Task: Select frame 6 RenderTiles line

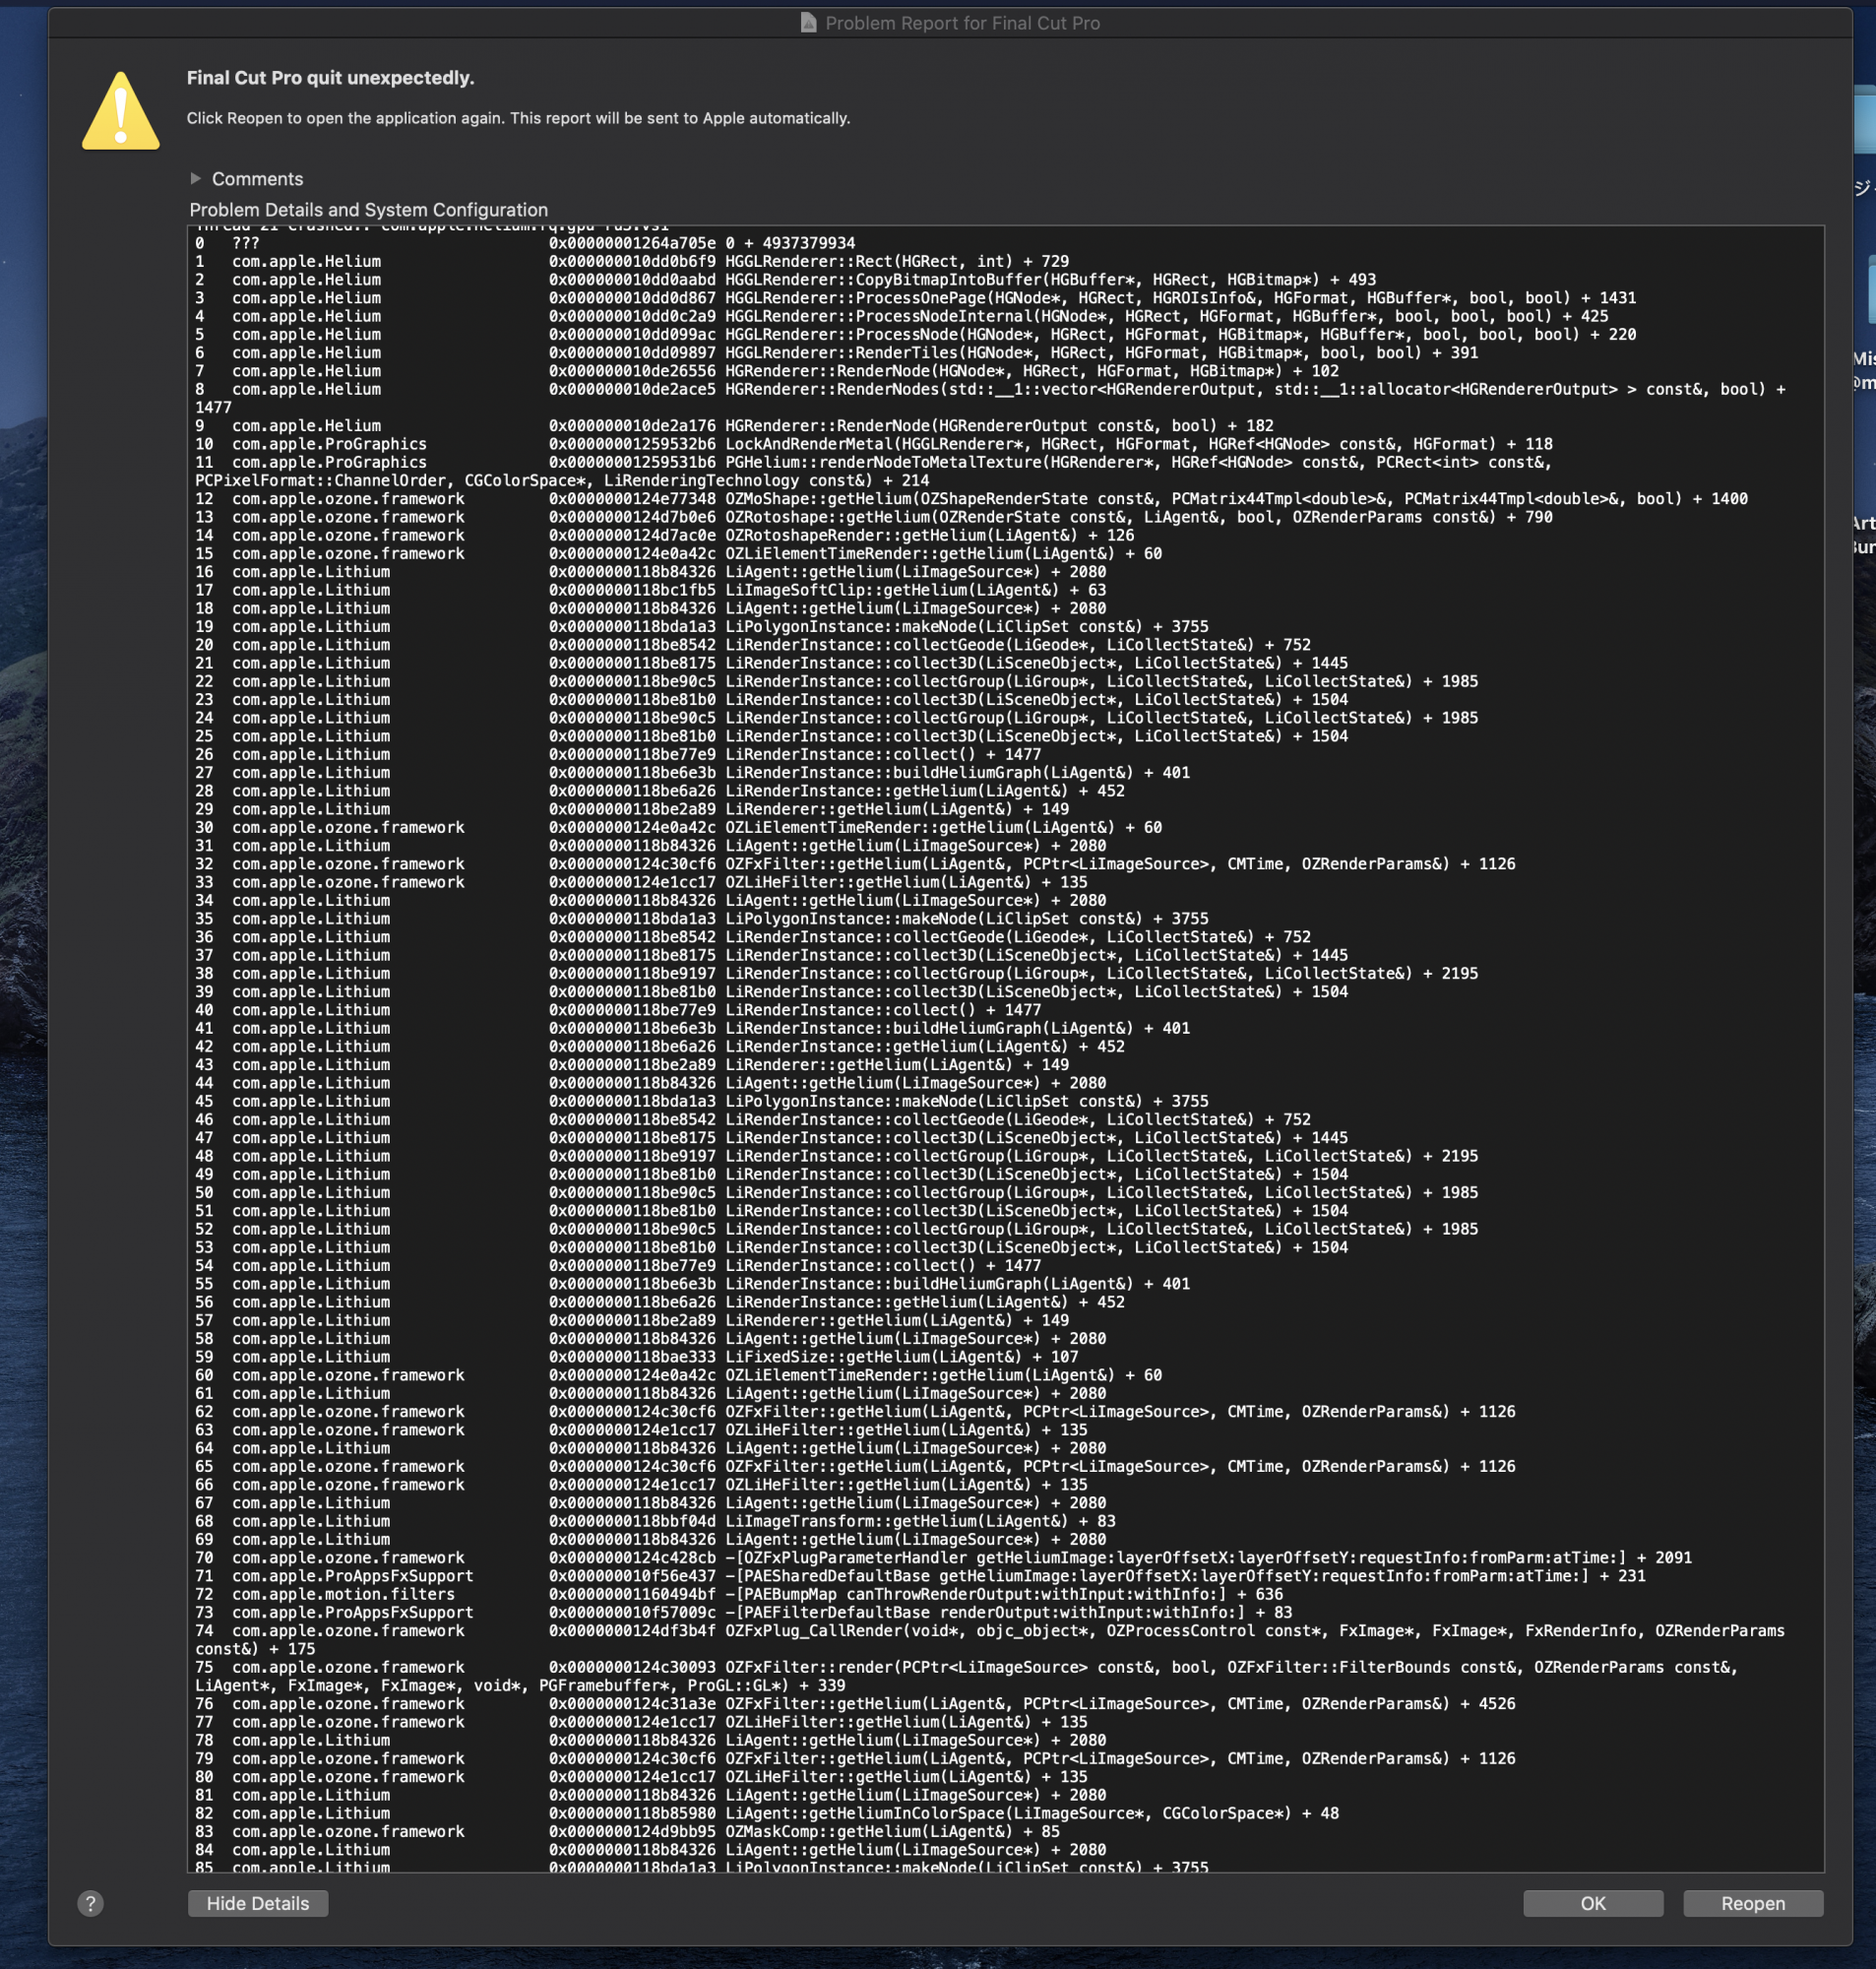Action: point(836,353)
